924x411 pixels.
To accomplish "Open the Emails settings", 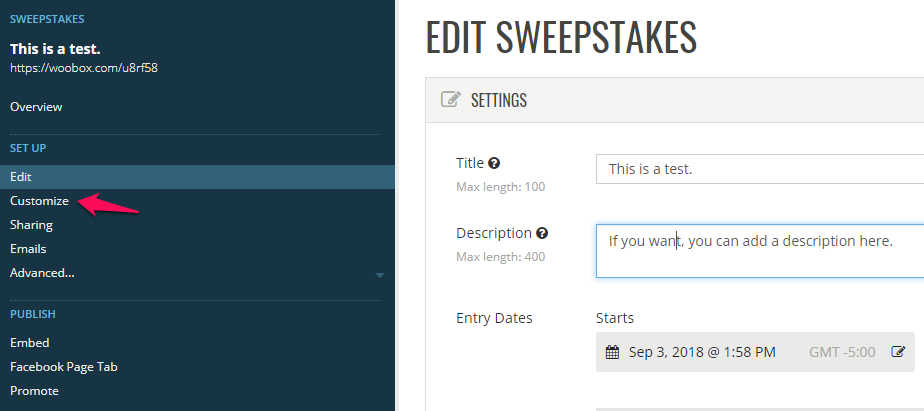I will tap(28, 249).
